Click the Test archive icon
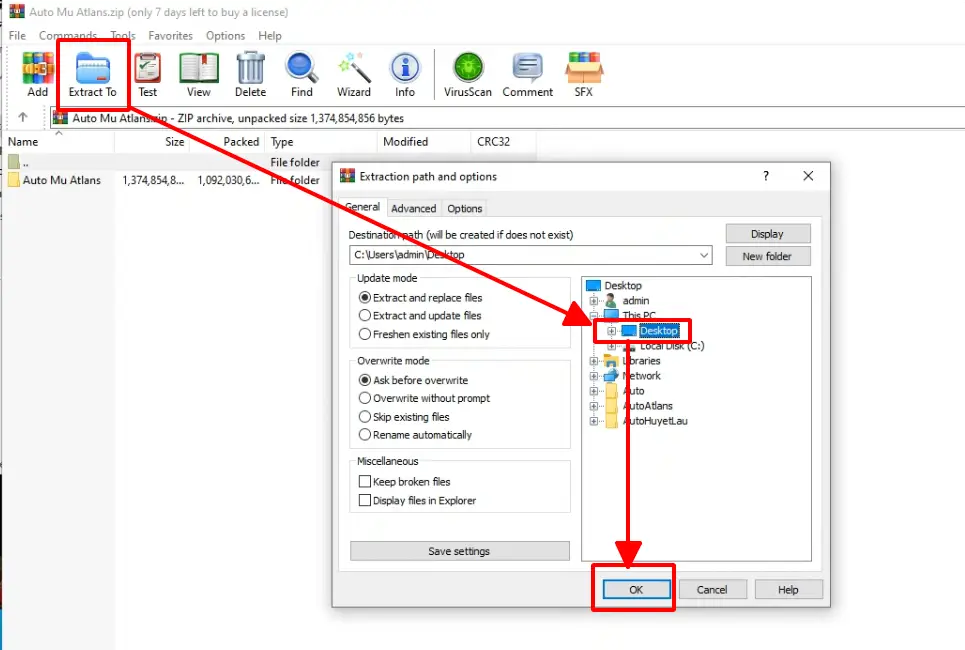 [148, 68]
